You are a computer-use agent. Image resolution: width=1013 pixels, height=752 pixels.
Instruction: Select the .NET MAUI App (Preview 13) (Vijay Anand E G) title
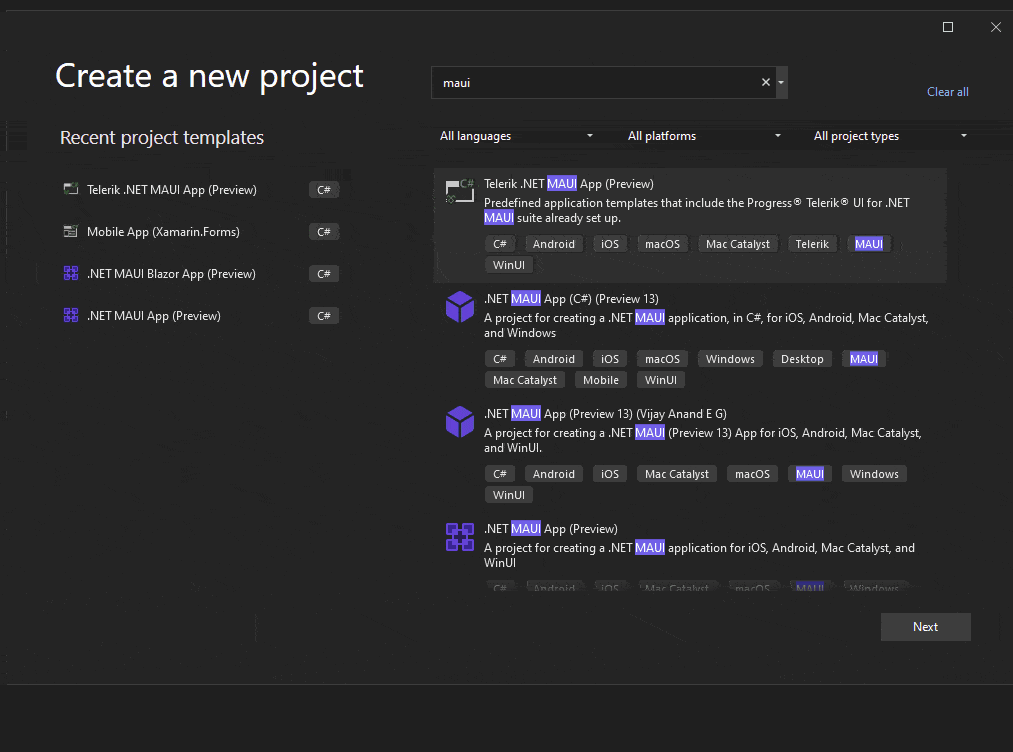click(605, 413)
